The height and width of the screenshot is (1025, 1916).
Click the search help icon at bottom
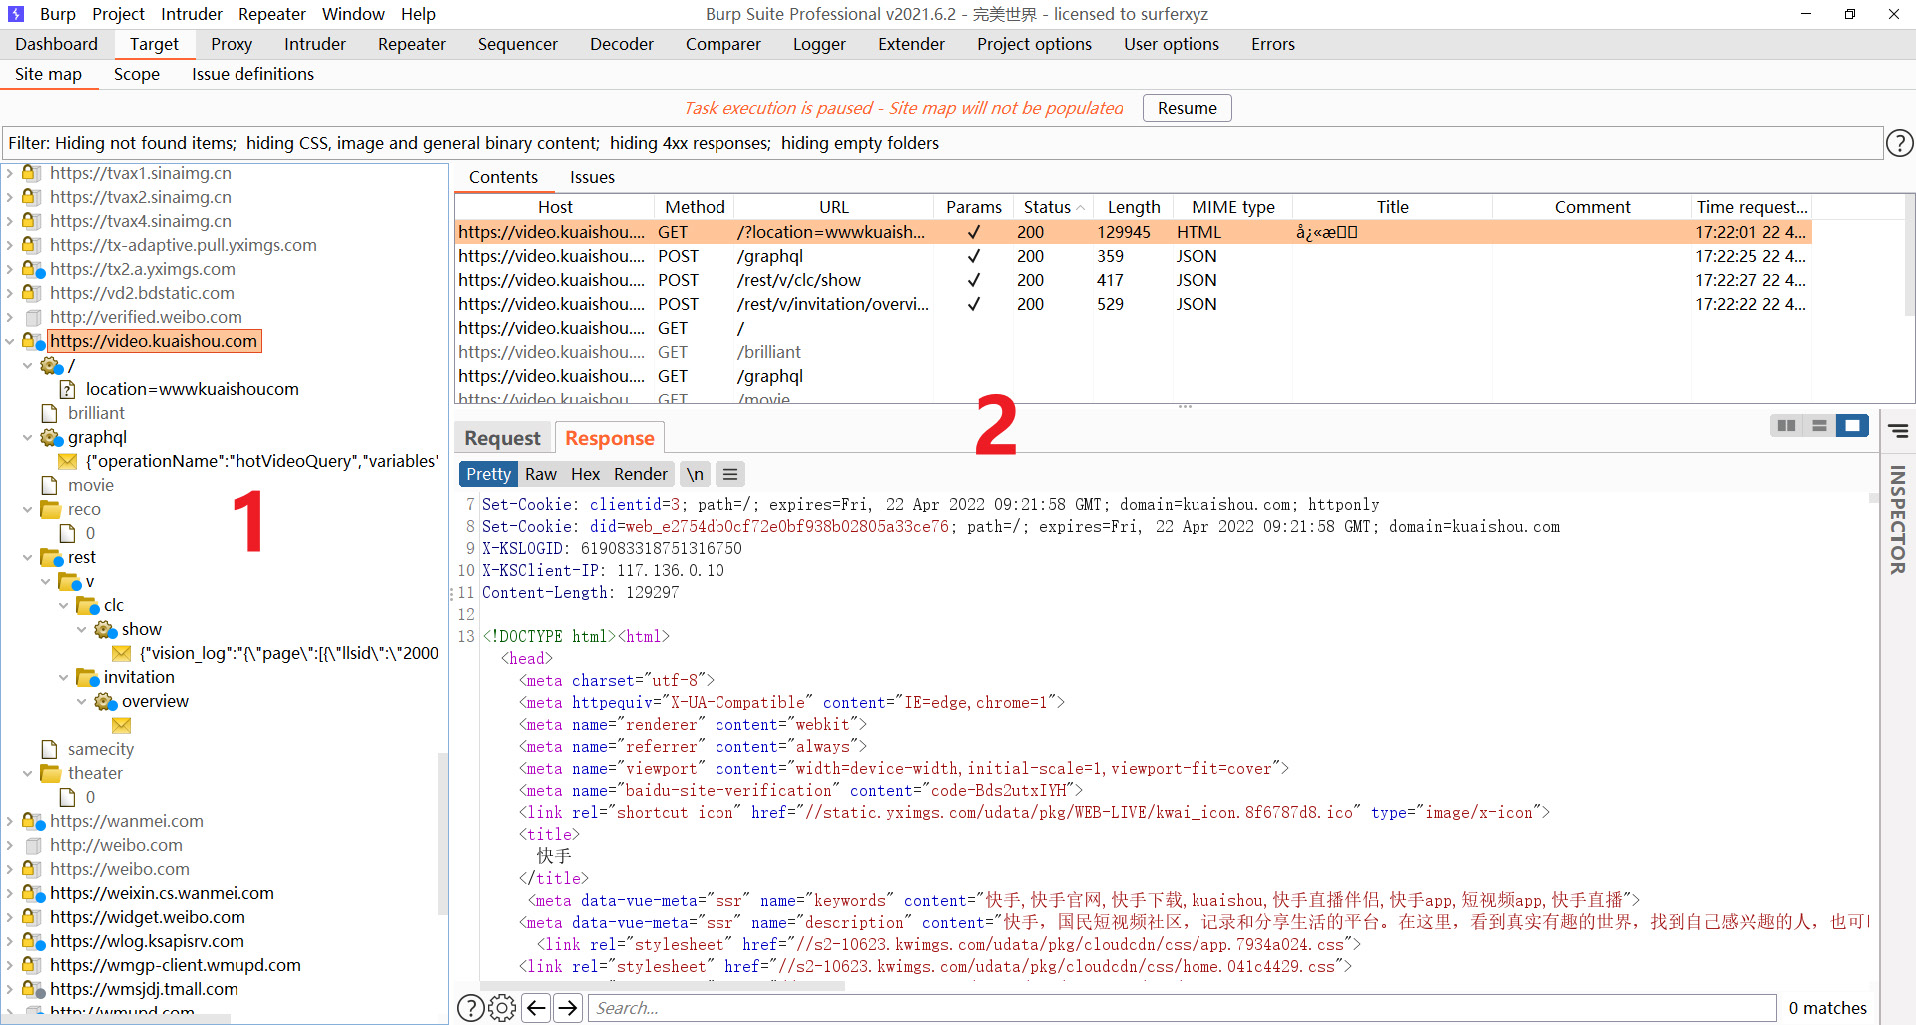click(470, 1008)
